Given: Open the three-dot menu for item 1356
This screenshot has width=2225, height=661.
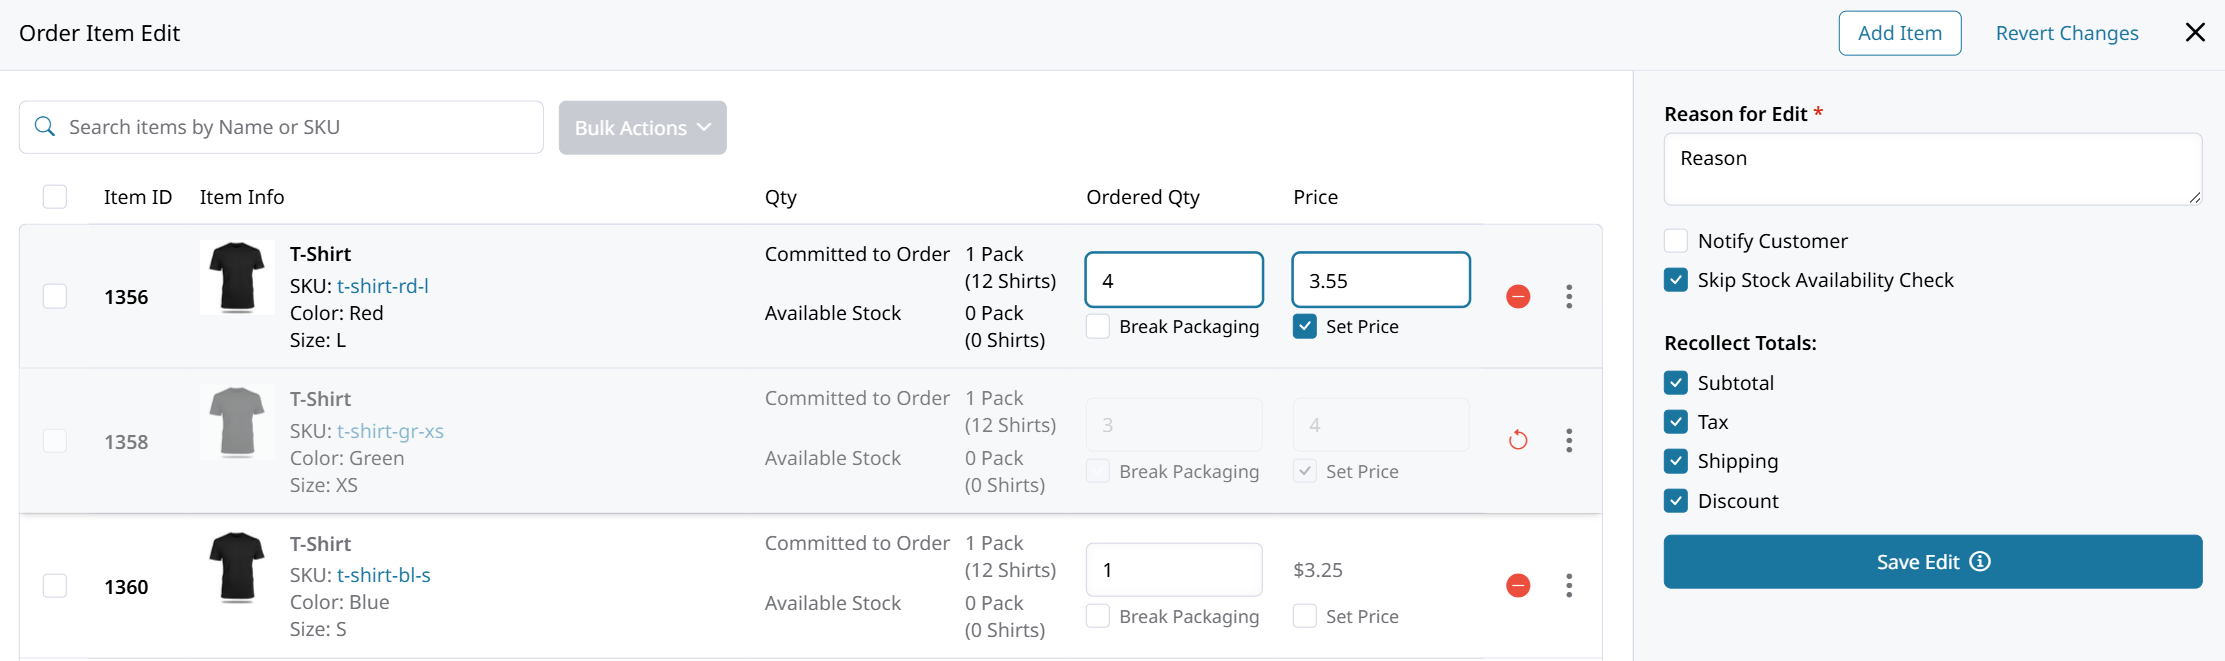Looking at the screenshot, I should click(x=1569, y=296).
